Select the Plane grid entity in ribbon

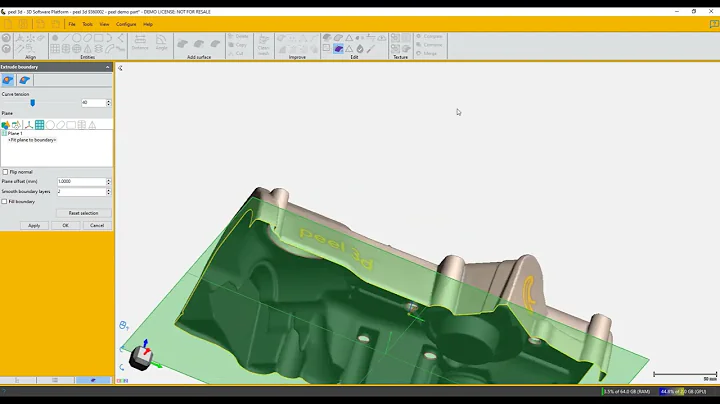pyautogui.click(x=55, y=49)
